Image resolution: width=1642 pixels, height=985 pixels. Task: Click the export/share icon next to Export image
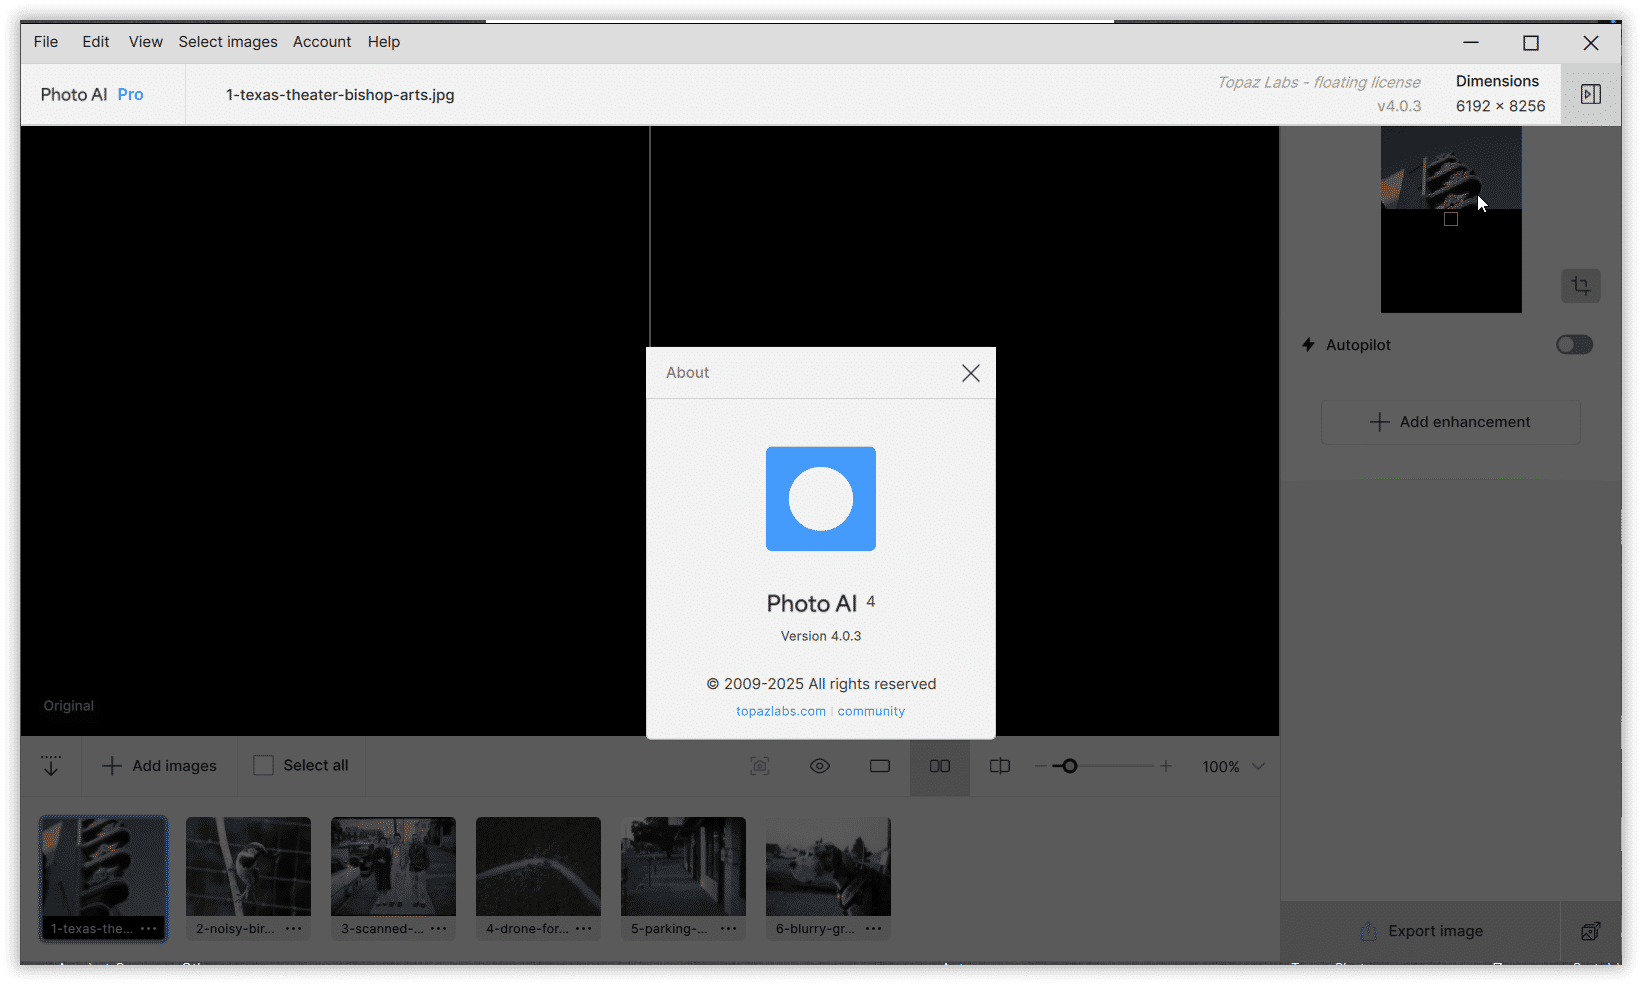(x=1590, y=931)
